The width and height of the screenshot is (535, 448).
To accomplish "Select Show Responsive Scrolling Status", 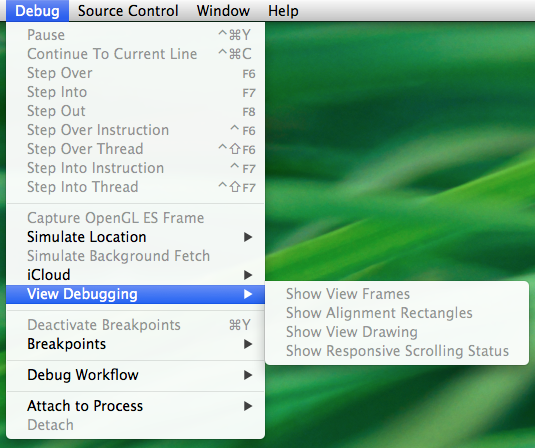I will click(x=397, y=351).
